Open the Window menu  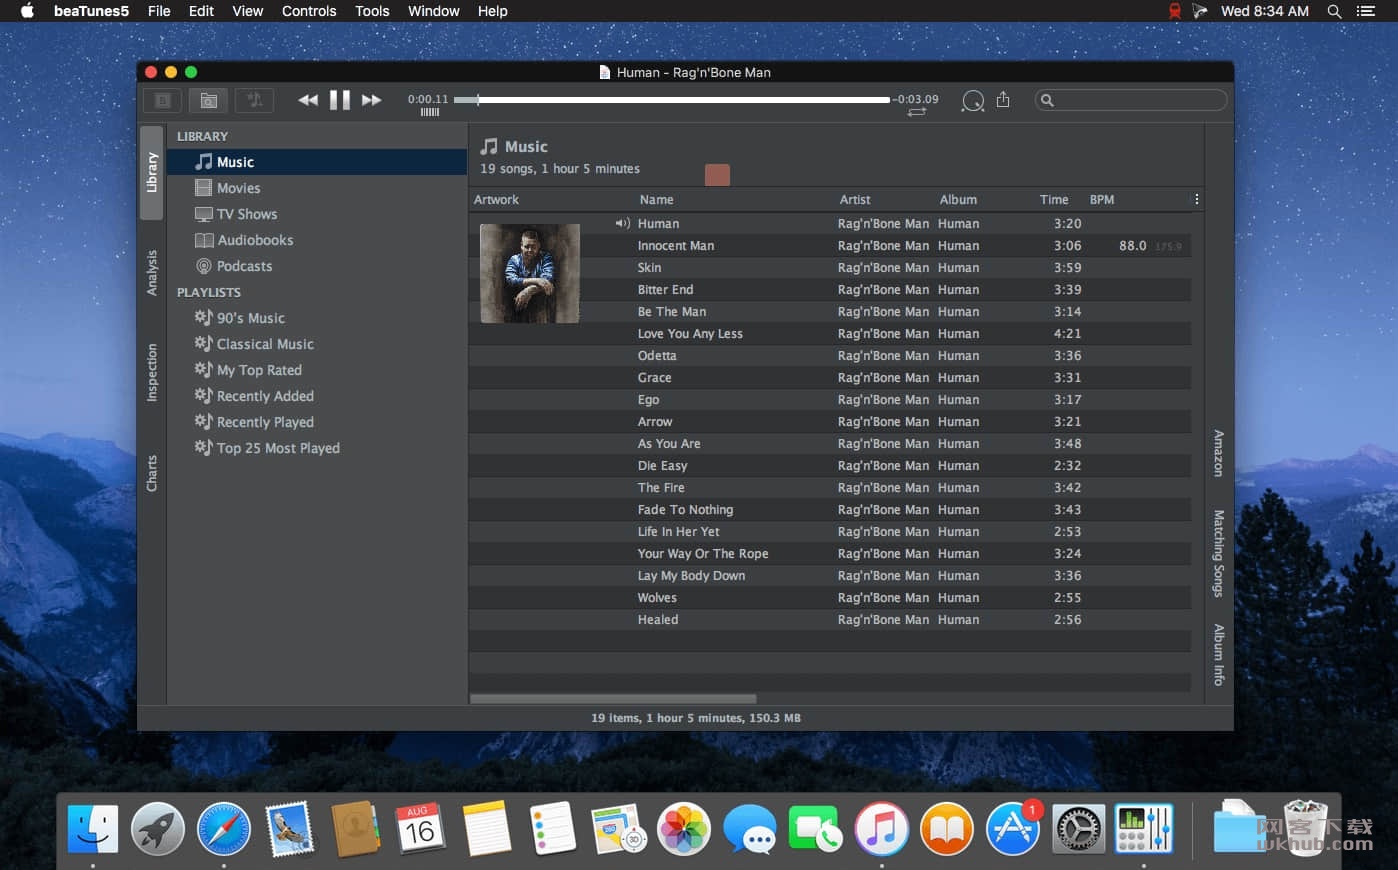(434, 11)
